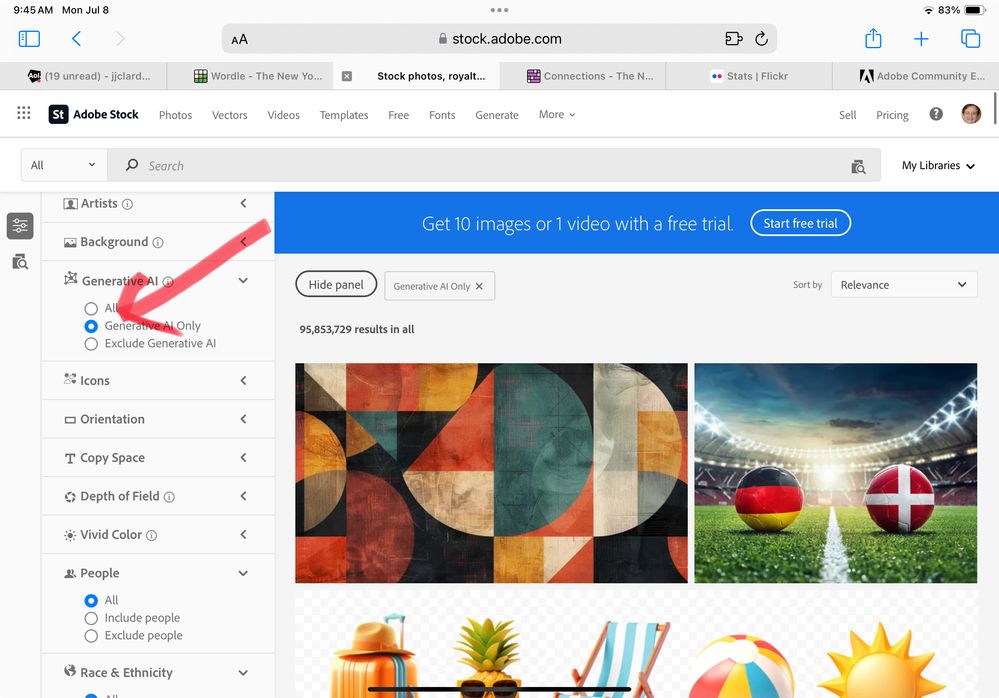The width and height of the screenshot is (999, 698).
Task: Expand the Orientation filter section
Action: pyautogui.click(x=243, y=419)
